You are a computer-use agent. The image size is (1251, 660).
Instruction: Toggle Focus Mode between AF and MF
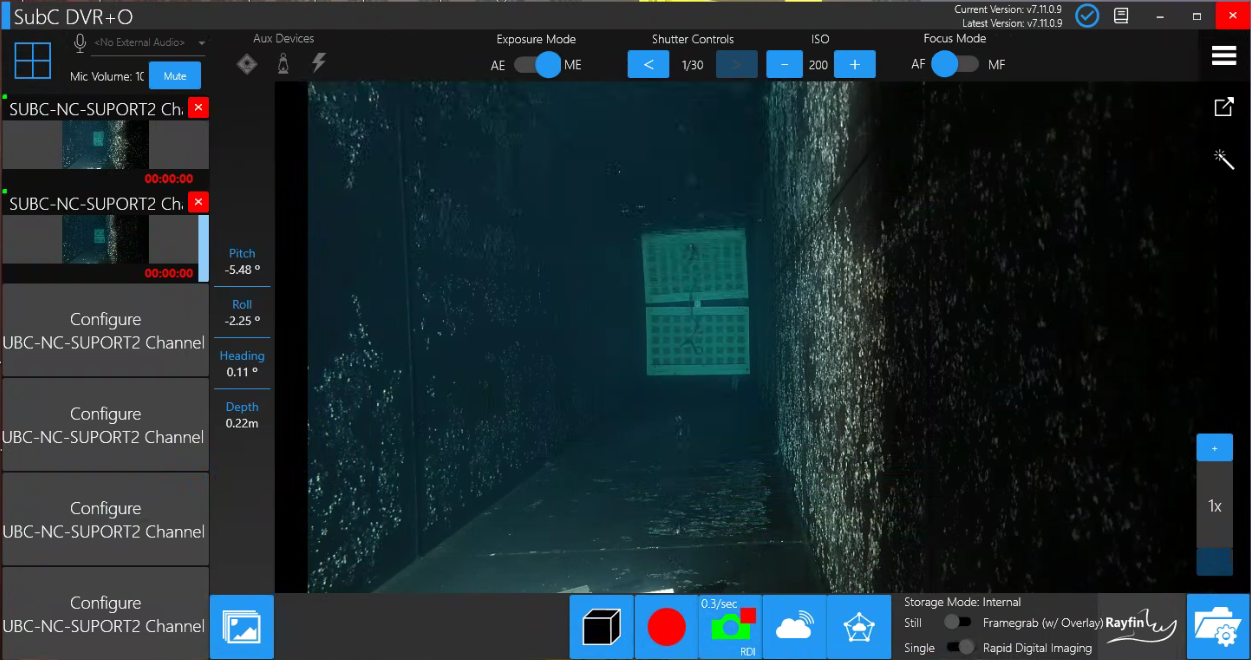click(955, 65)
